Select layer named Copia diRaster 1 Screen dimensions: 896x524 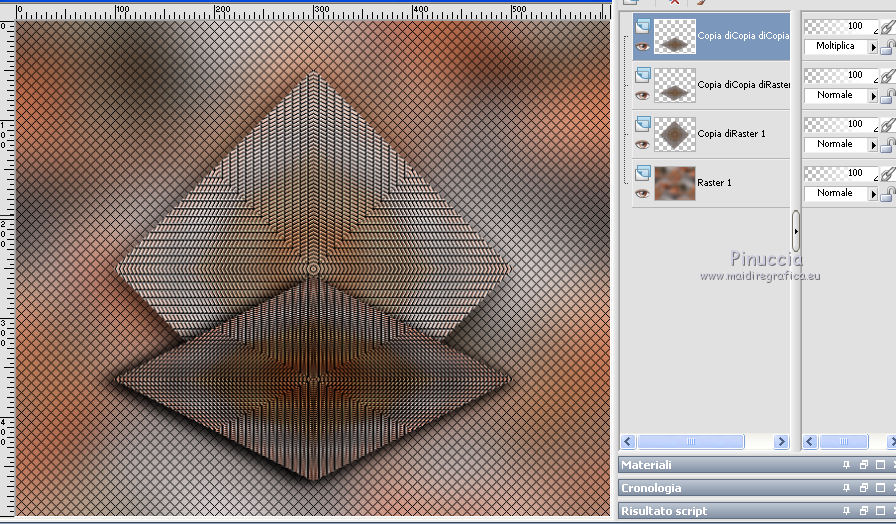731,134
